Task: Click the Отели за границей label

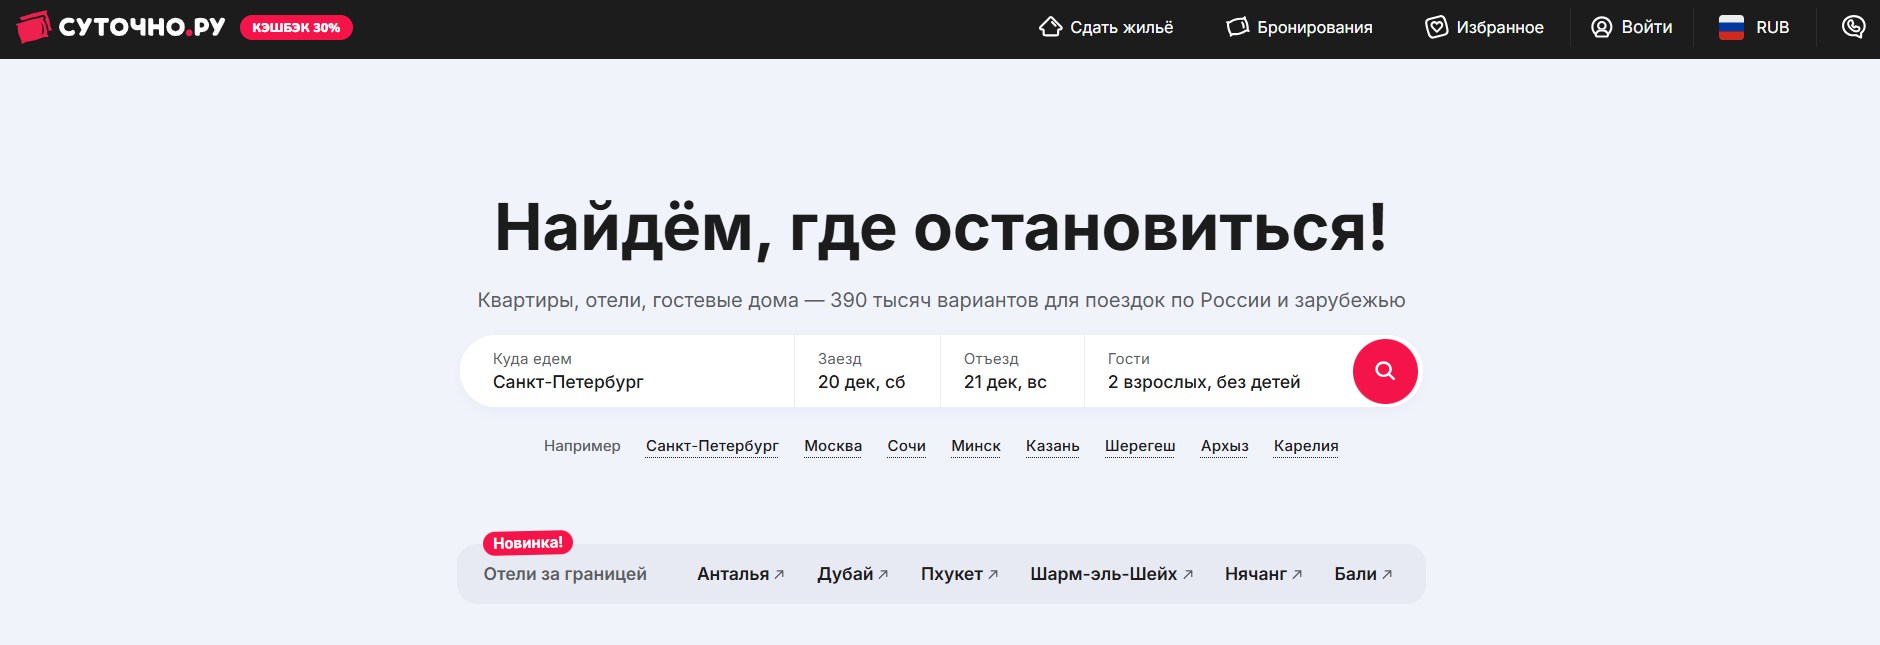Action: (565, 574)
